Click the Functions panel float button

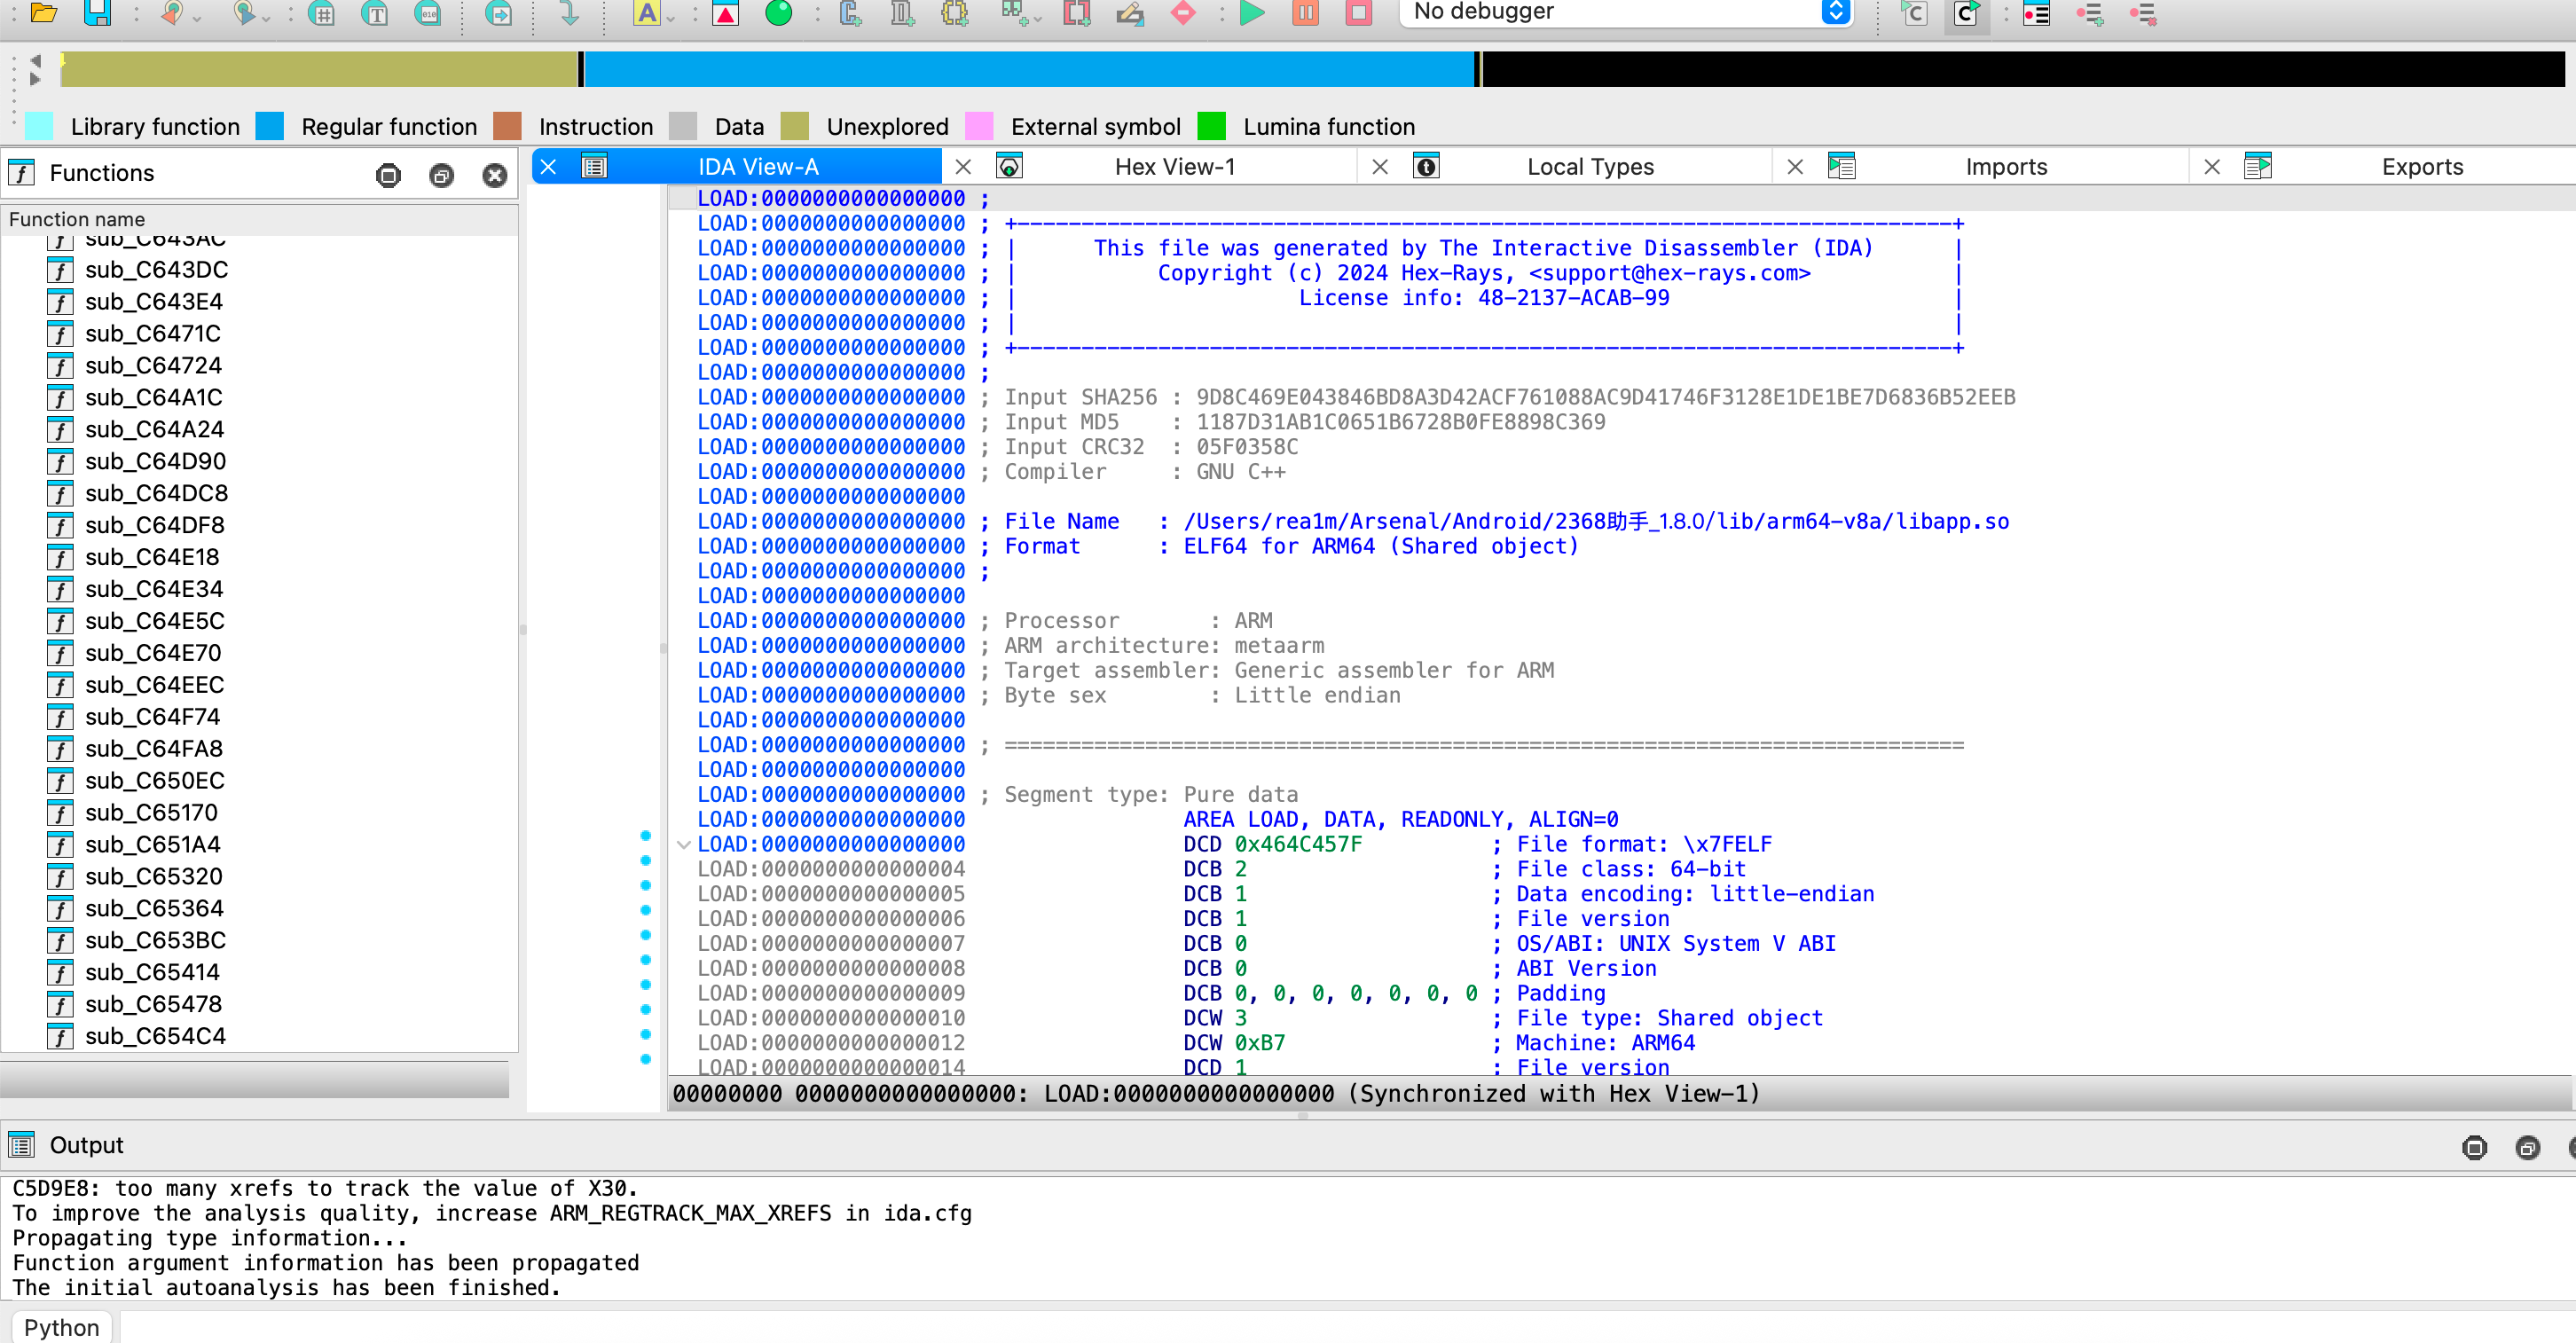[441, 176]
